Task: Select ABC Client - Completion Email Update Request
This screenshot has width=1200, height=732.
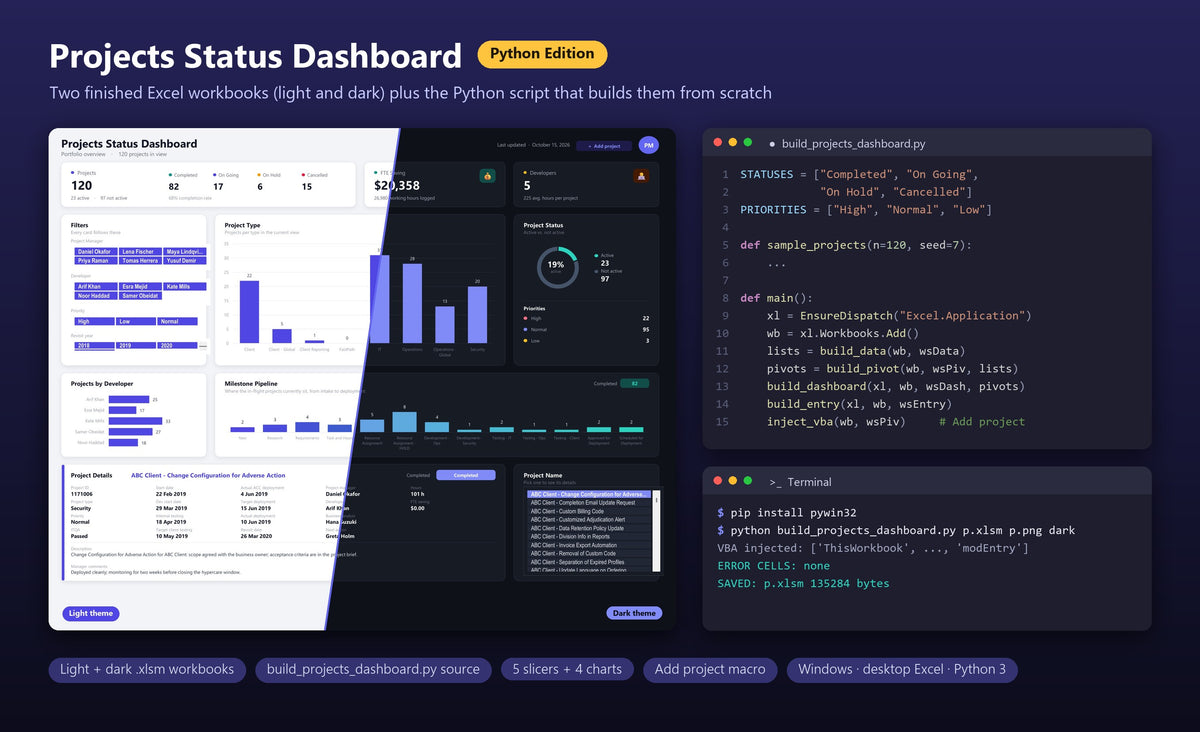Action: point(589,502)
